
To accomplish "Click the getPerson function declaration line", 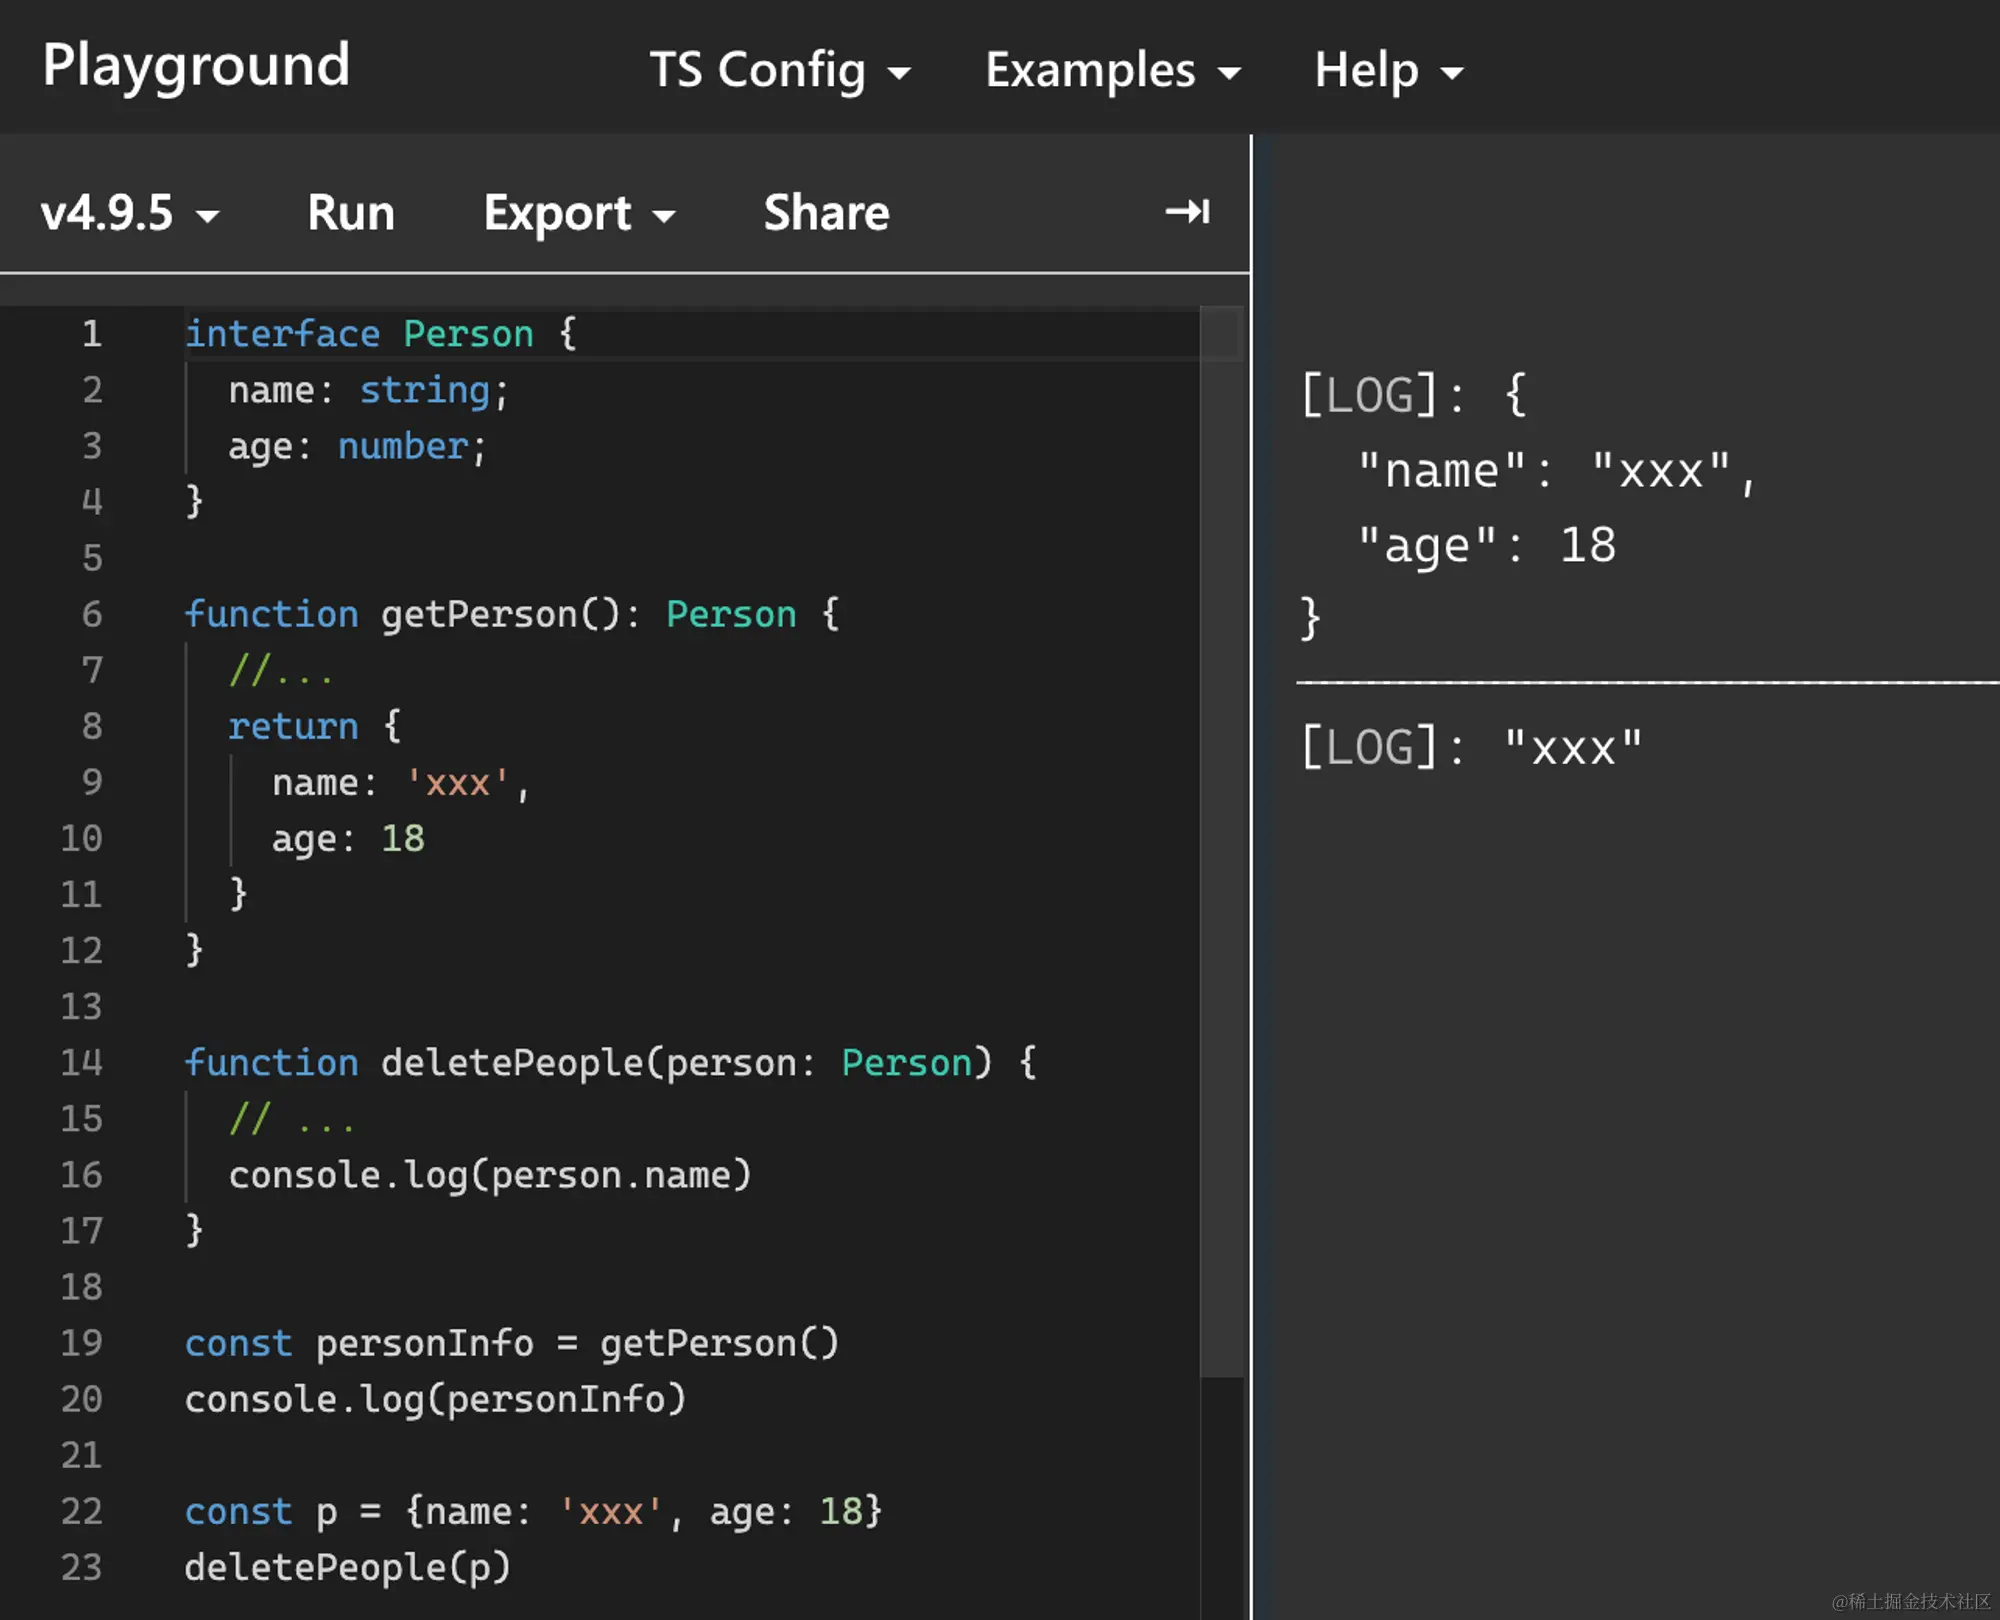I will click(x=510, y=614).
